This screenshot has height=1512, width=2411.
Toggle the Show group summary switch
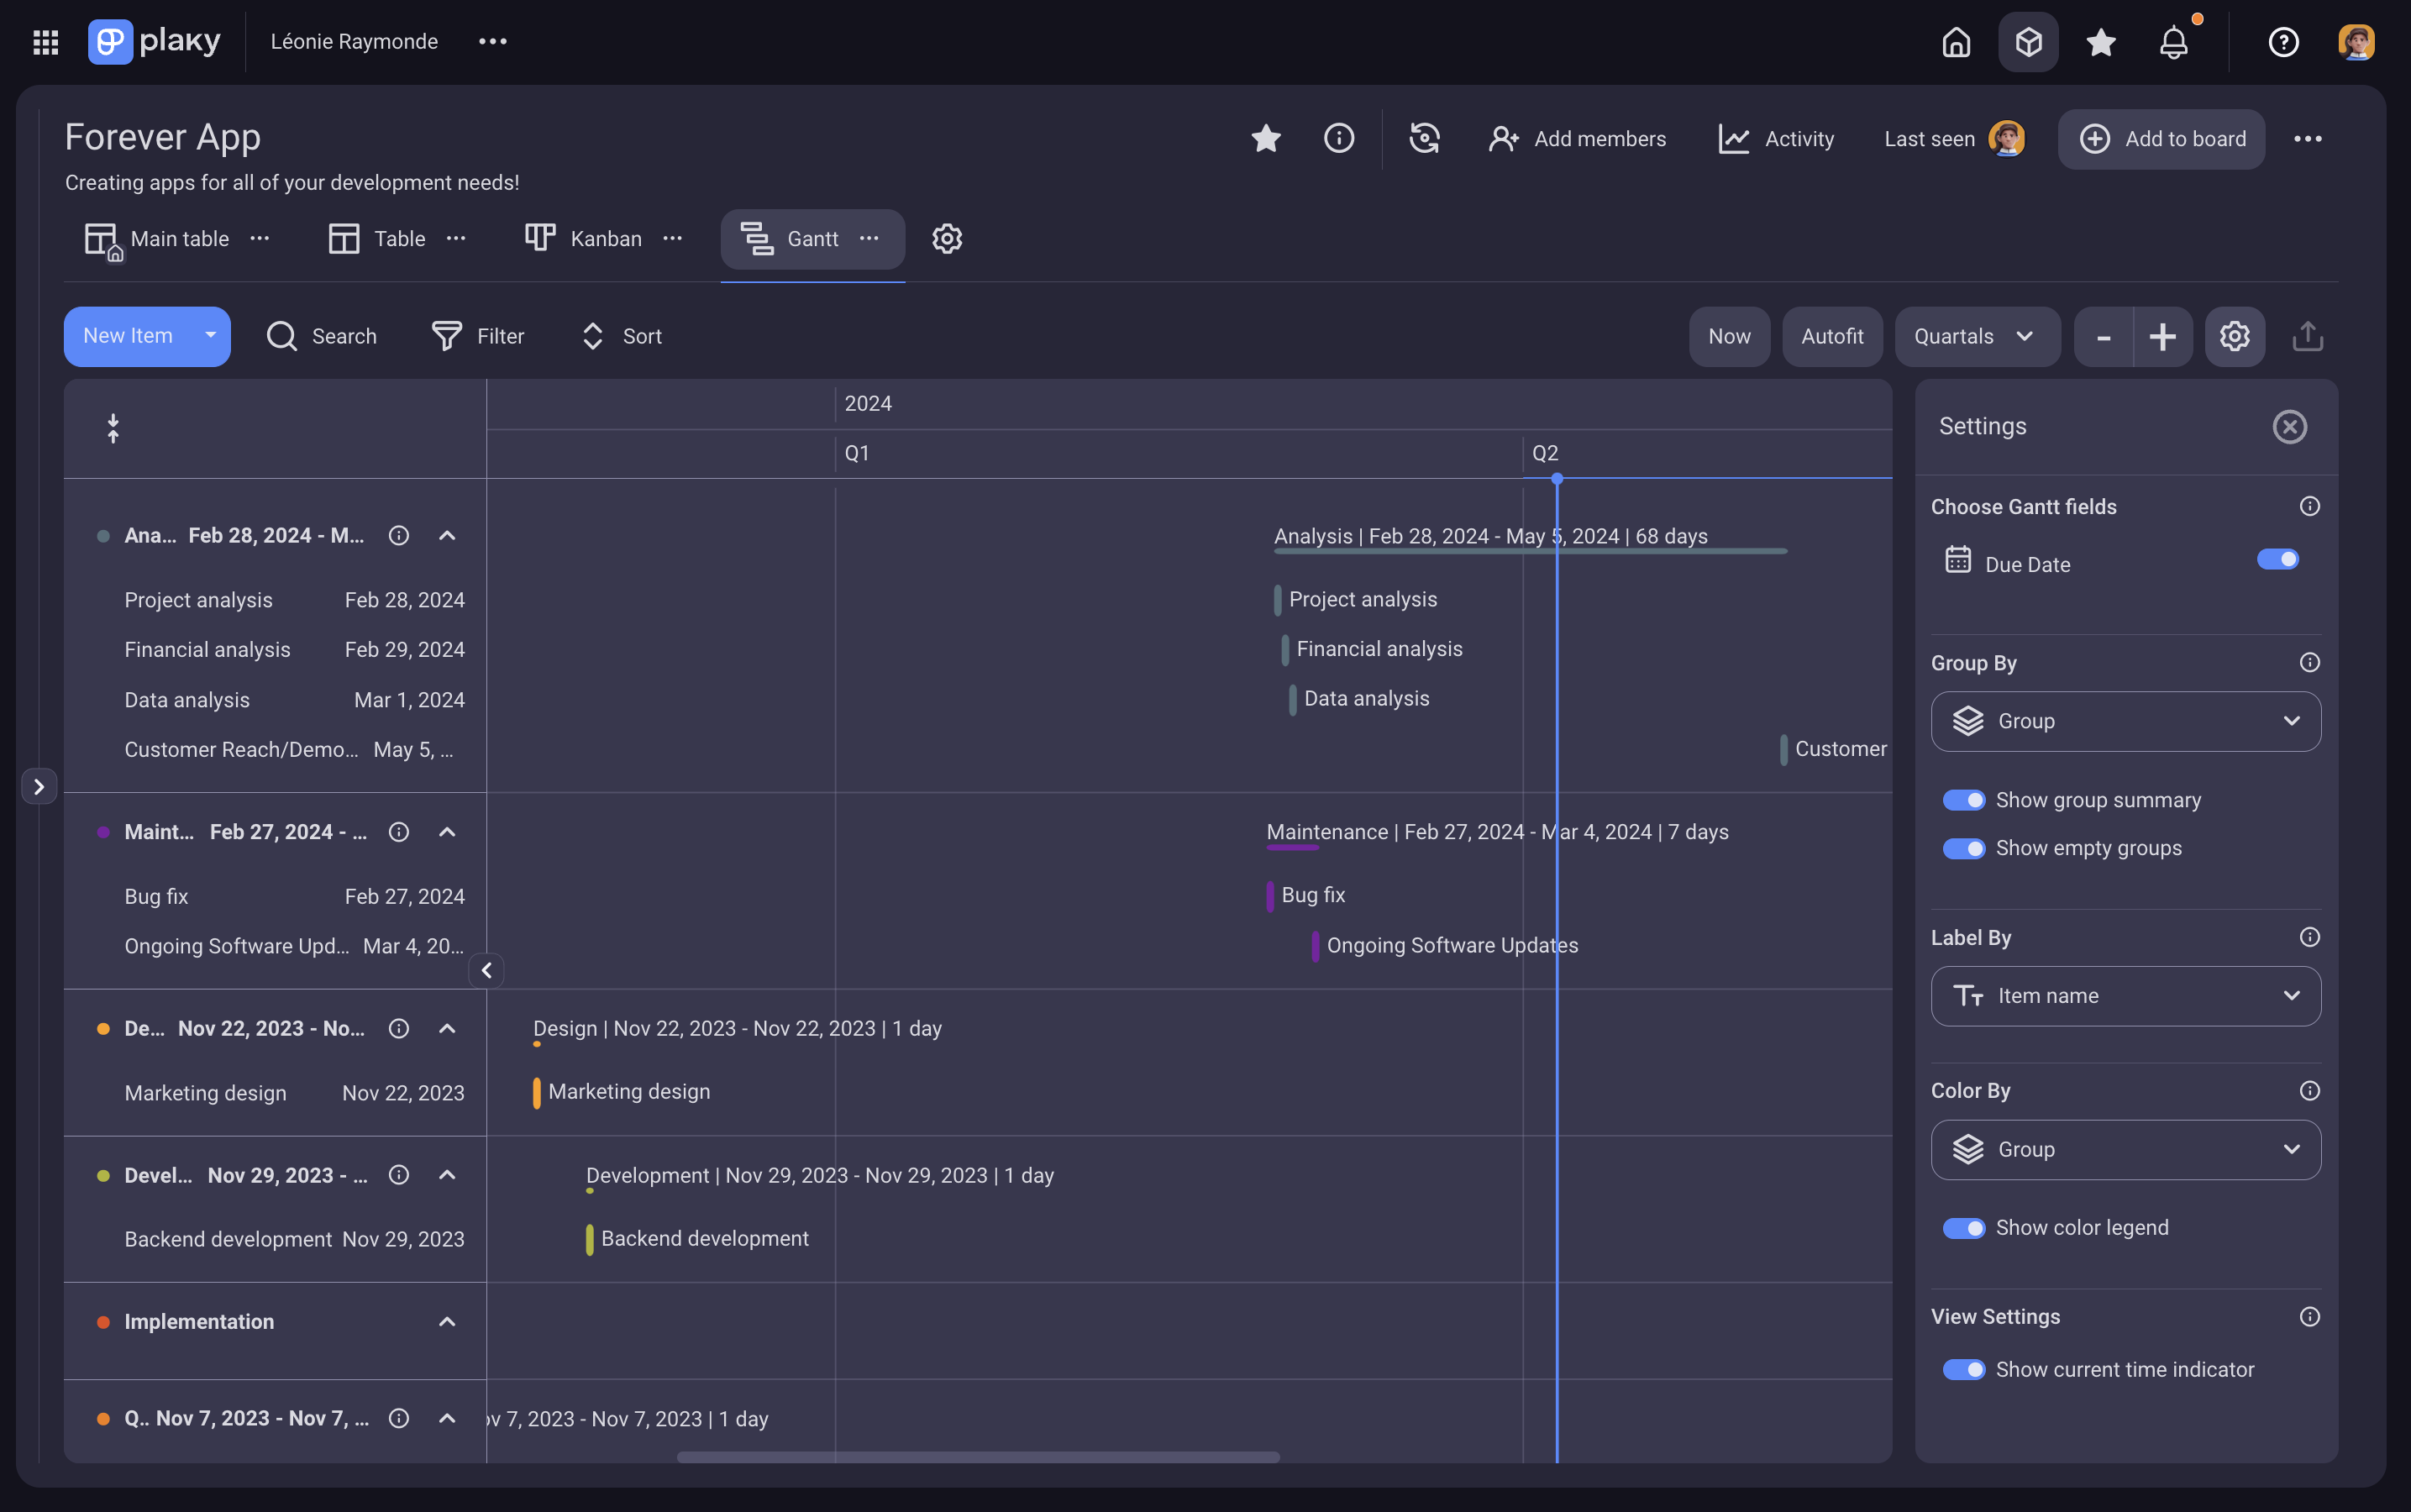[x=1963, y=800]
